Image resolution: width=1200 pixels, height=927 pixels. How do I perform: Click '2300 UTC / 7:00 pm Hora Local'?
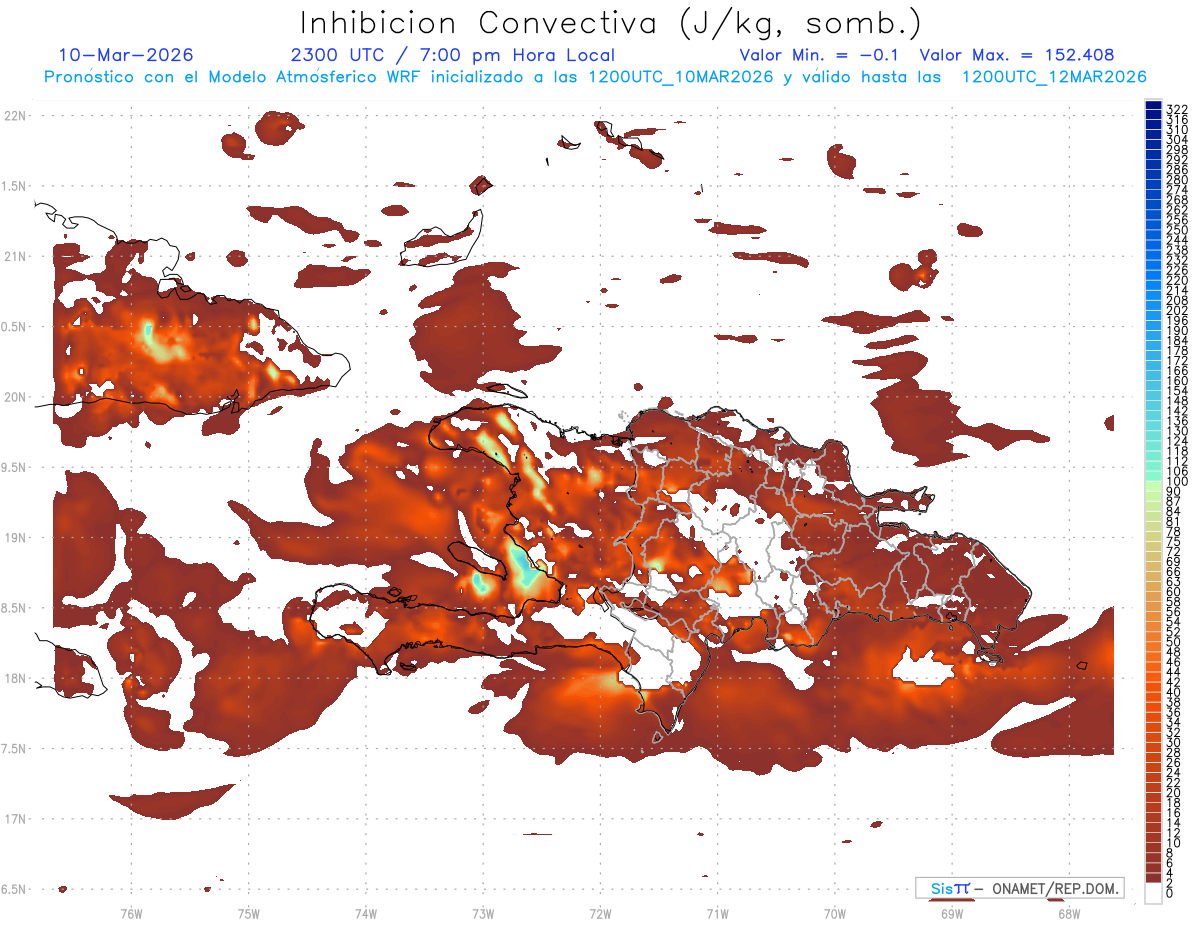(452, 55)
